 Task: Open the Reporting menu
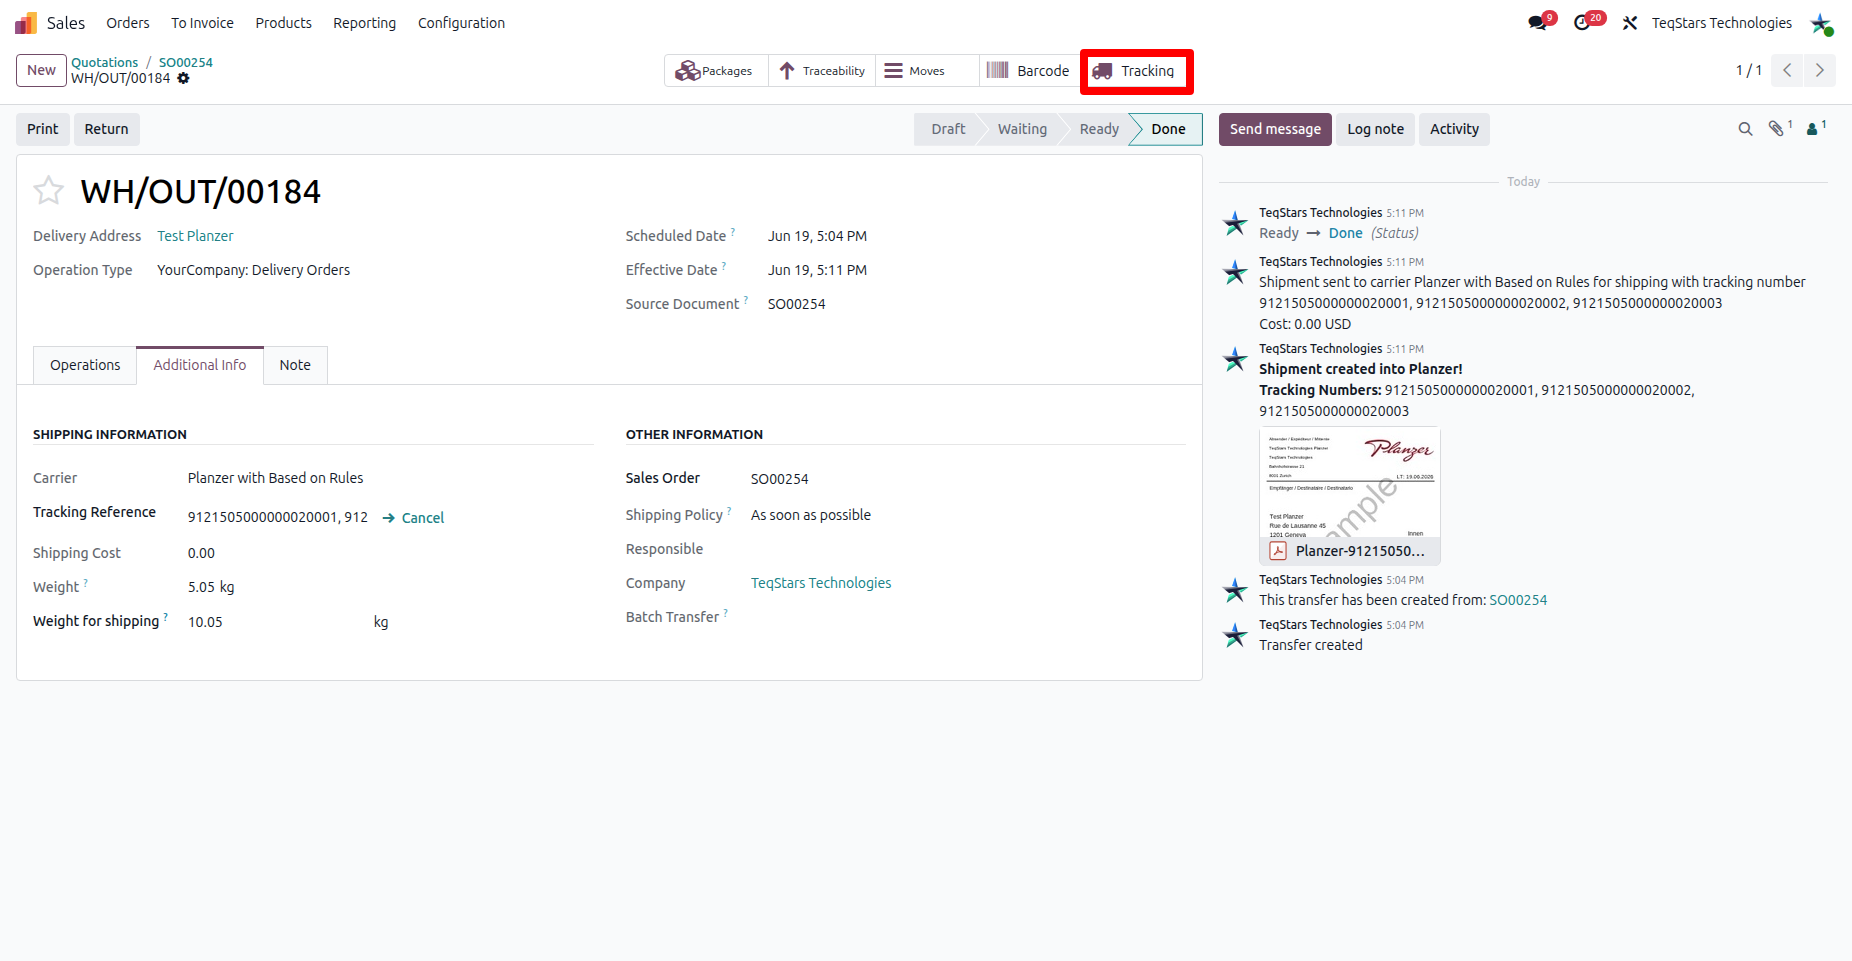(x=364, y=23)
